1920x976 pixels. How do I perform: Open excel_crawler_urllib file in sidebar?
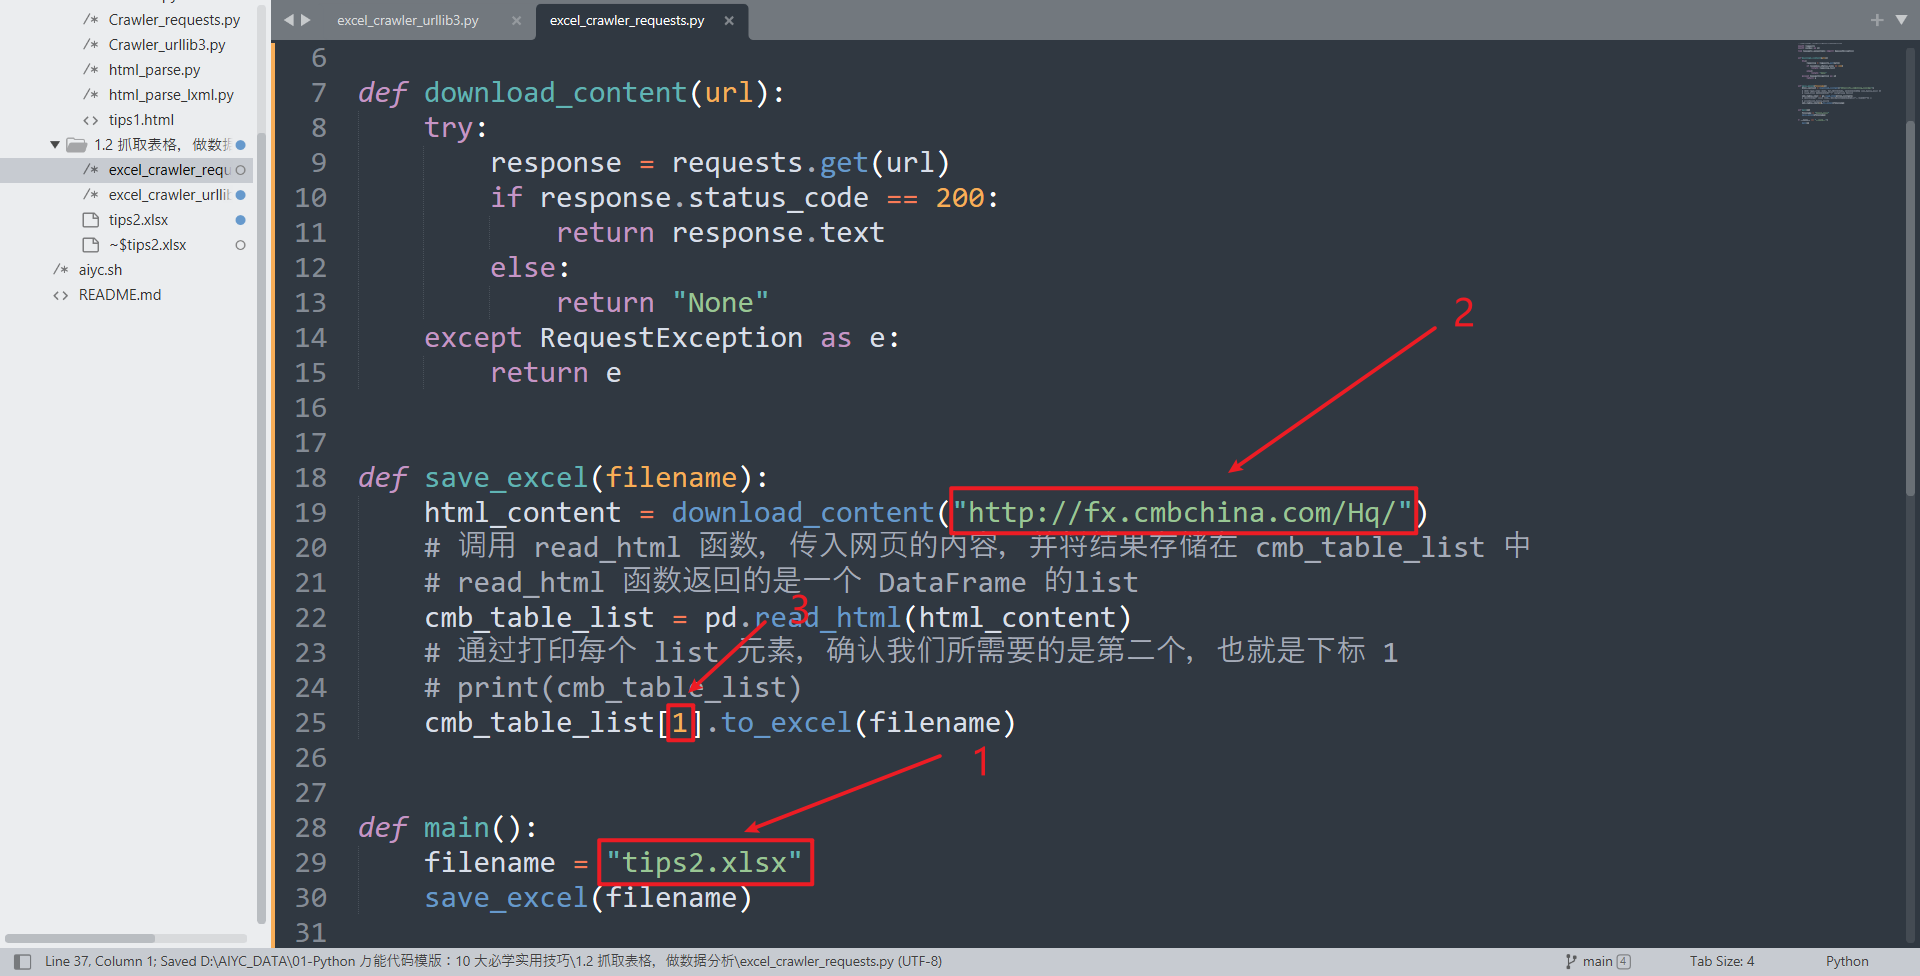[169, 195]
